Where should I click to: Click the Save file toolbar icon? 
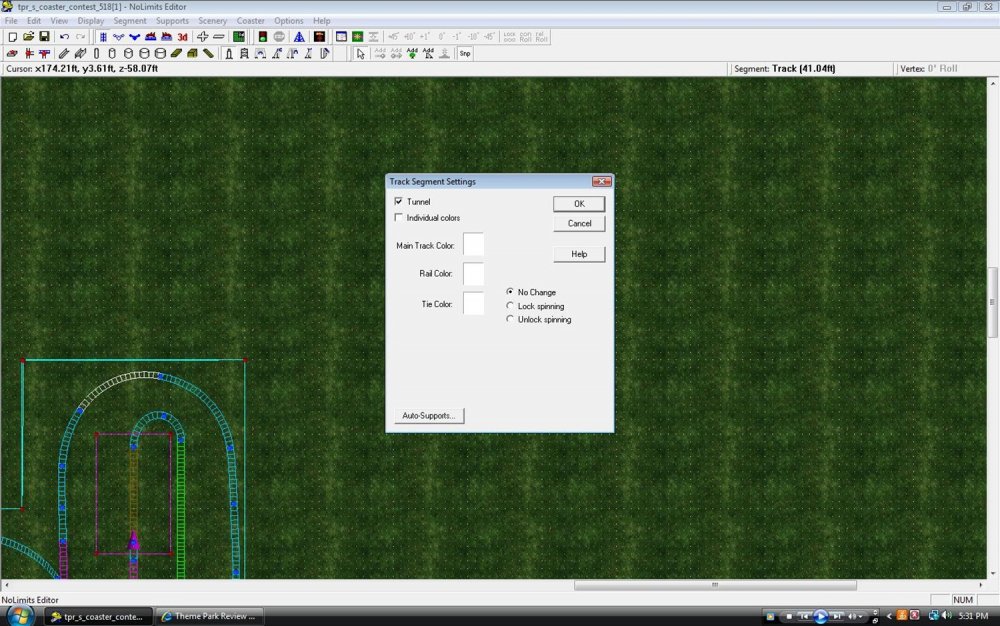pyautogui.click(x=44, y=37)
